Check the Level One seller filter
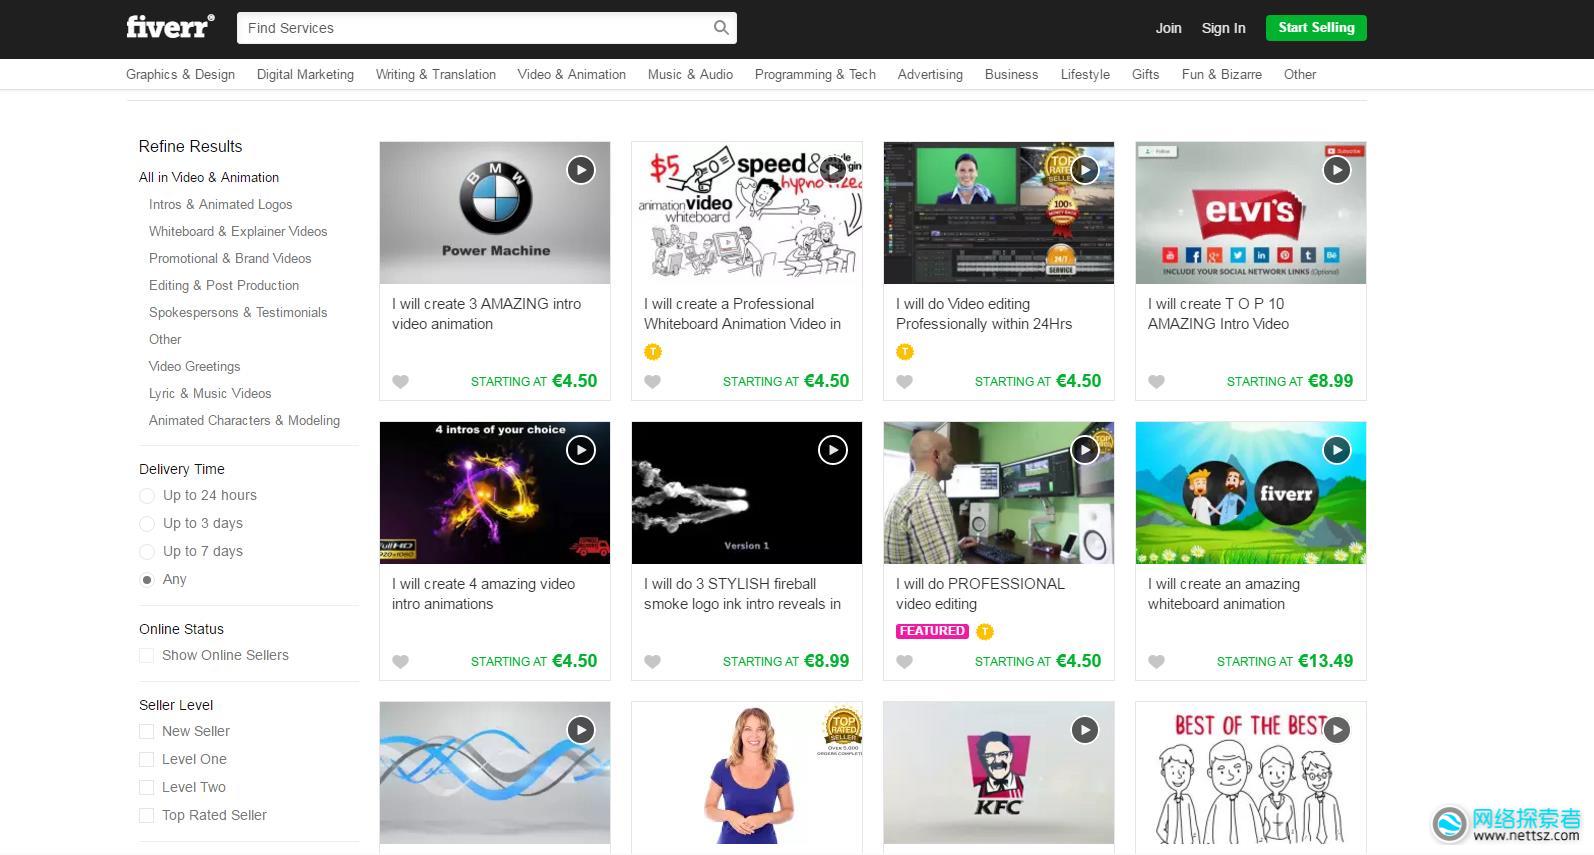The height and width of the screenshot is (855, 1594). coord(147,760)
